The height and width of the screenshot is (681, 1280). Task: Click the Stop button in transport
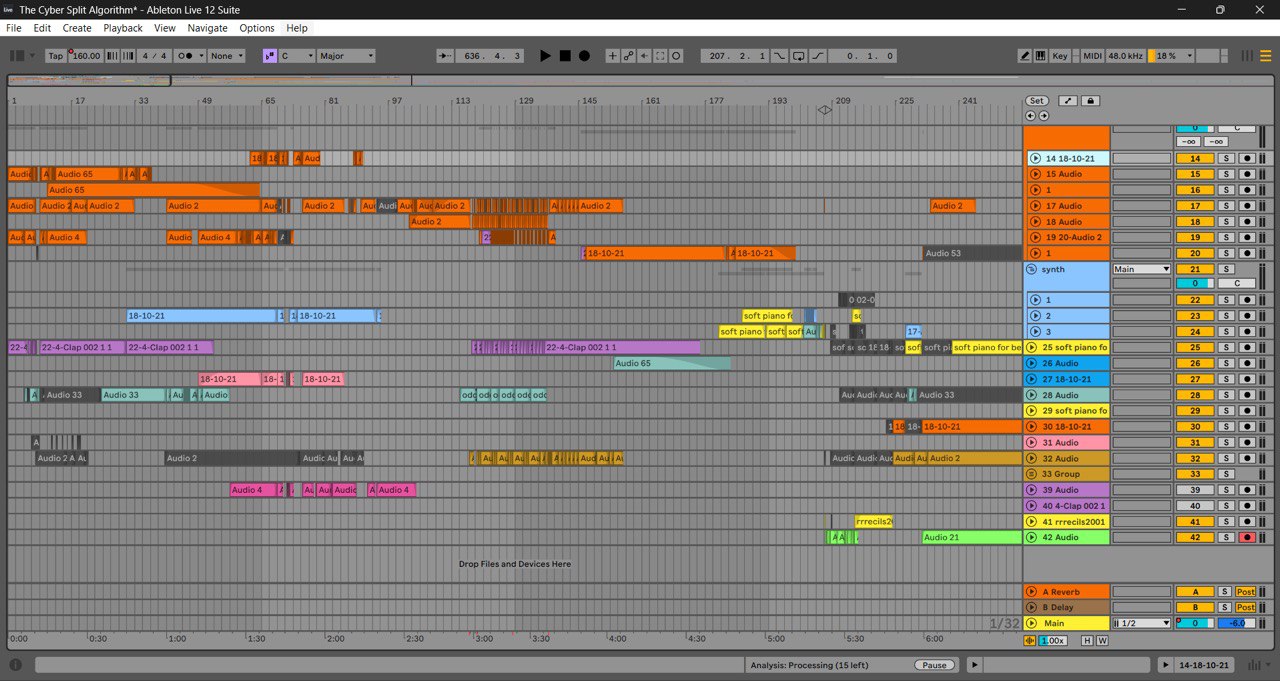pyautogui.click(x=565, y=56)
